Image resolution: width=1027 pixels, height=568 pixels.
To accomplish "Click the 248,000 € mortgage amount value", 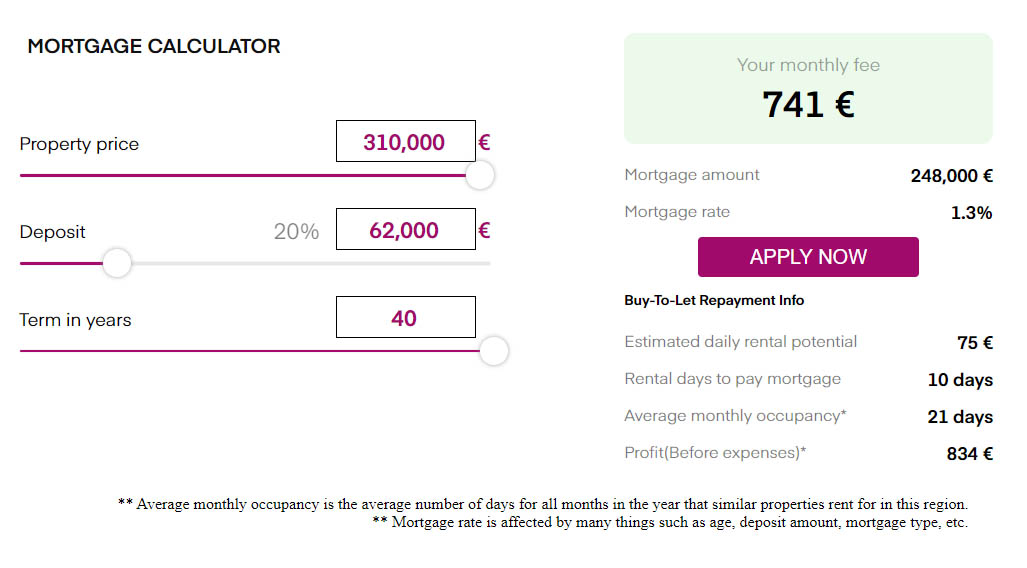I will pos(951,176).
